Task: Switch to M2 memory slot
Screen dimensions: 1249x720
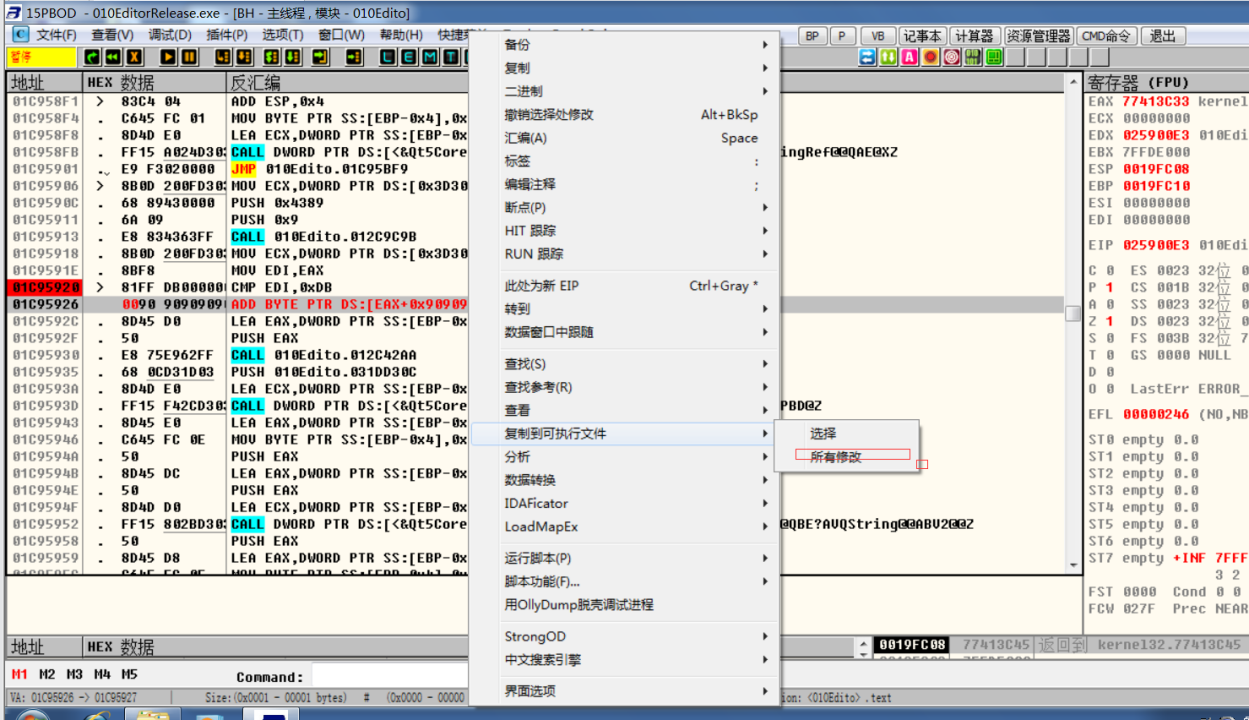Action: click(47, 674)
